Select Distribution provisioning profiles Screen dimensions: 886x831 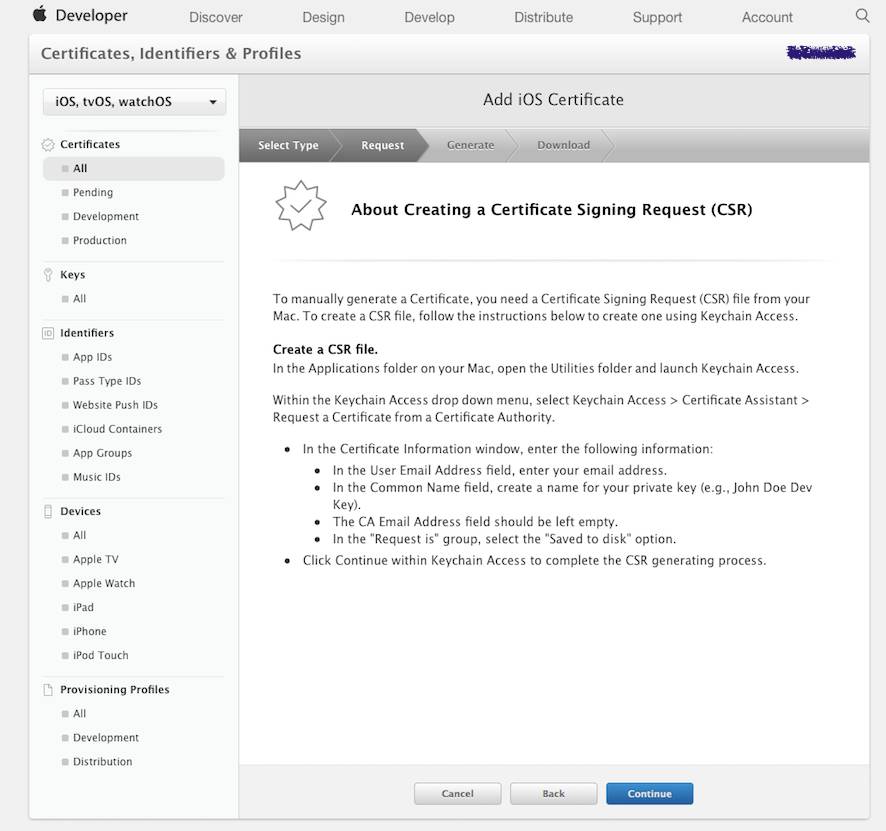[102, 762]
